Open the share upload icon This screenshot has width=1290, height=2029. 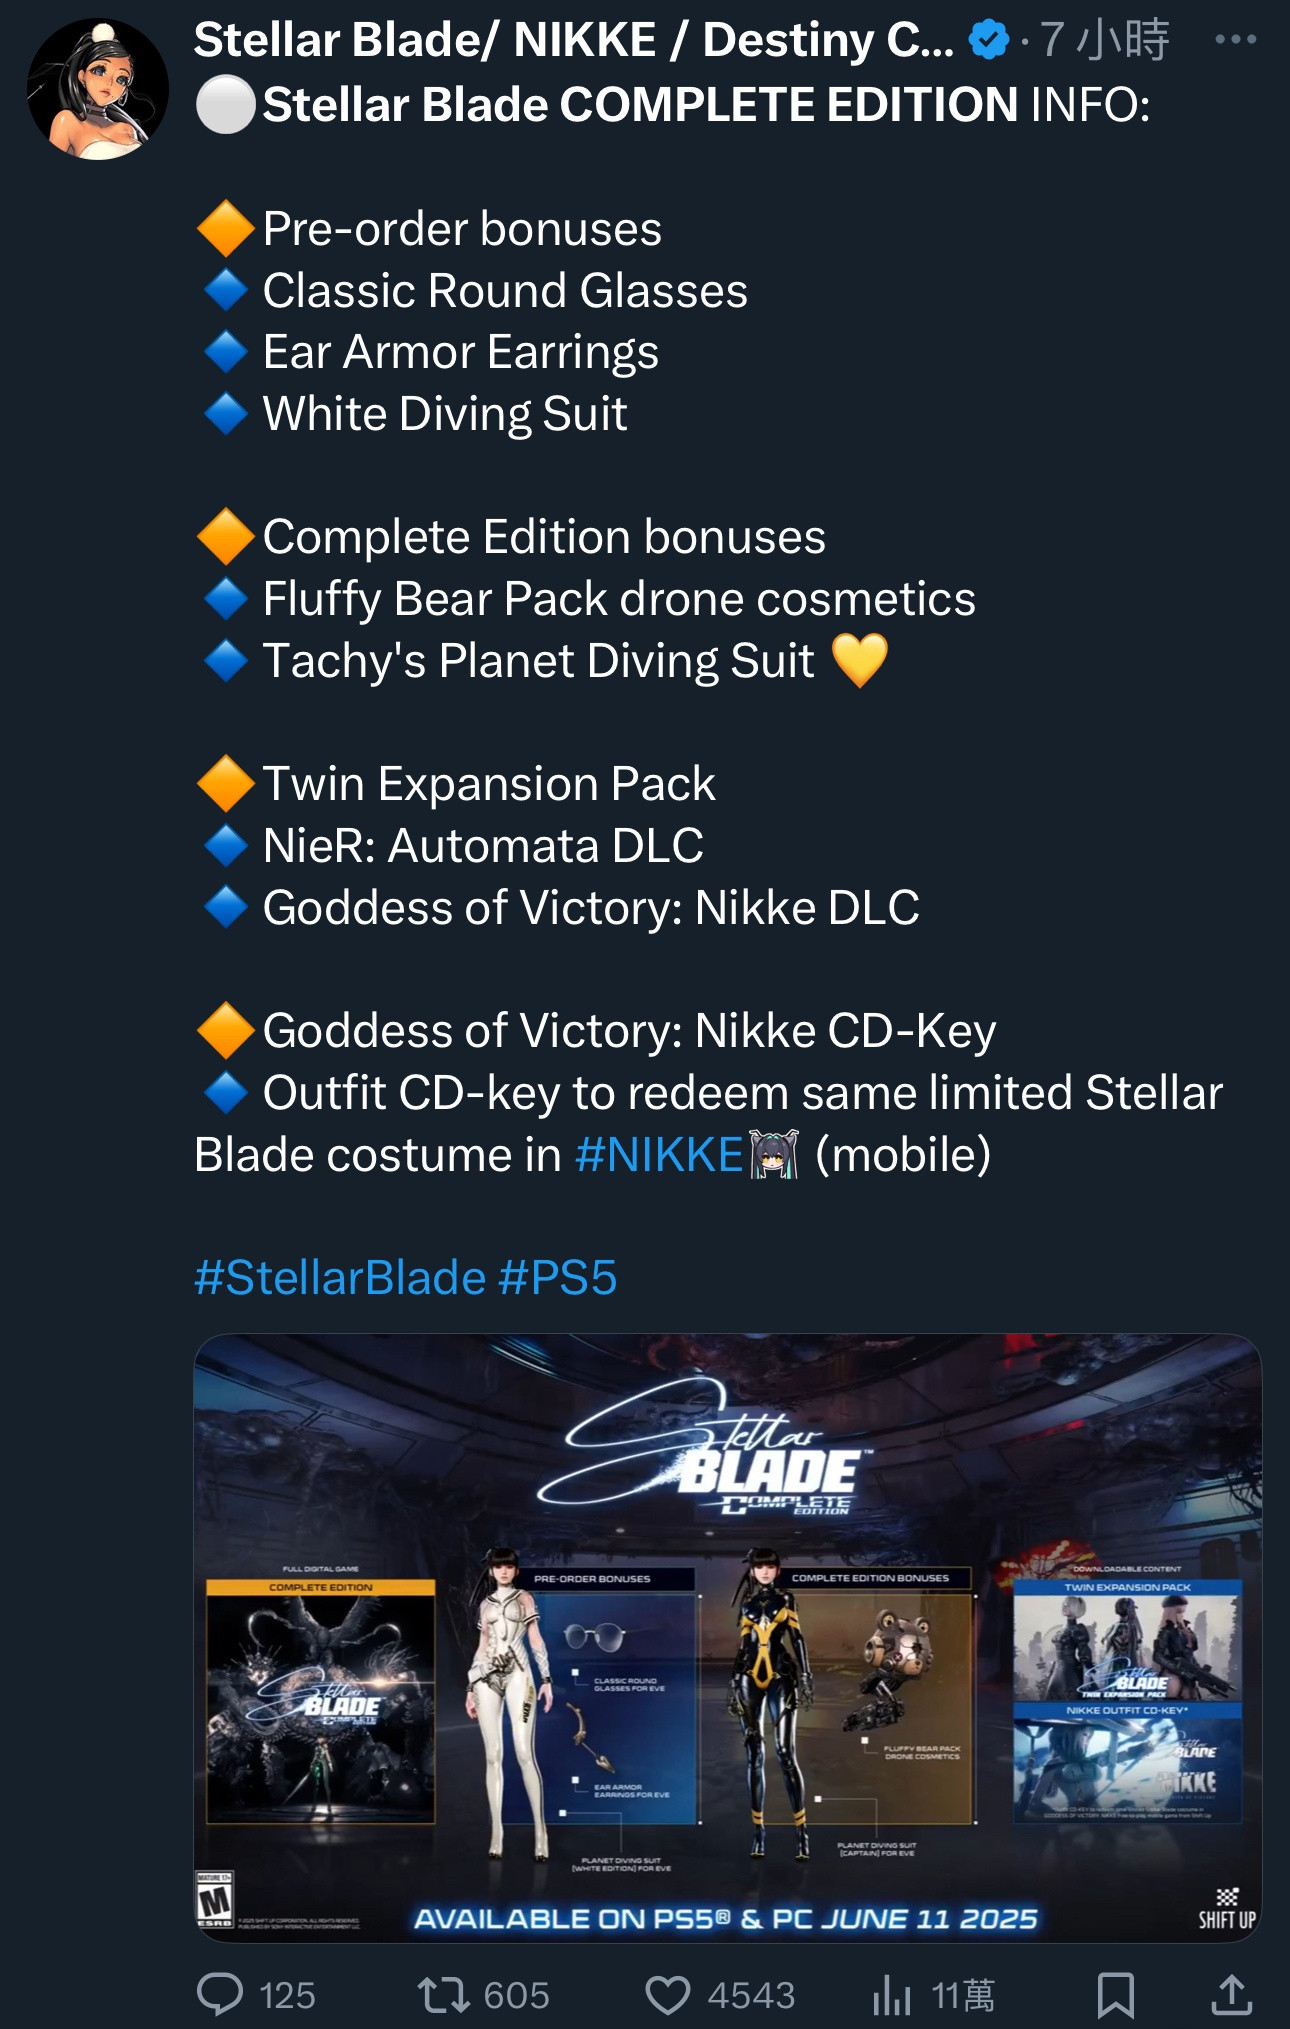click(1232, 1995)
